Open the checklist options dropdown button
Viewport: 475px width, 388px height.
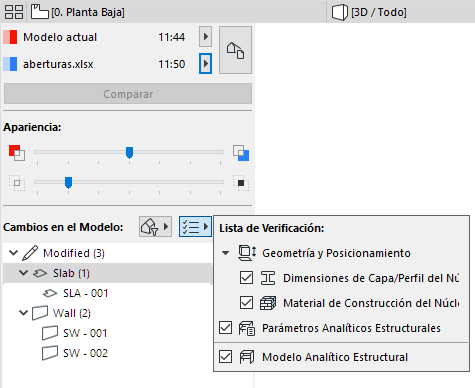(195, 227)
